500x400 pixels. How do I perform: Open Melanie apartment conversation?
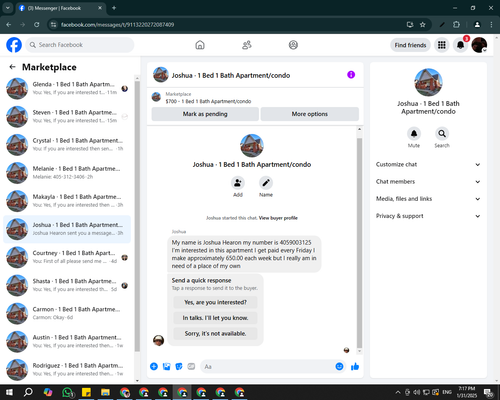pos(67,173)
